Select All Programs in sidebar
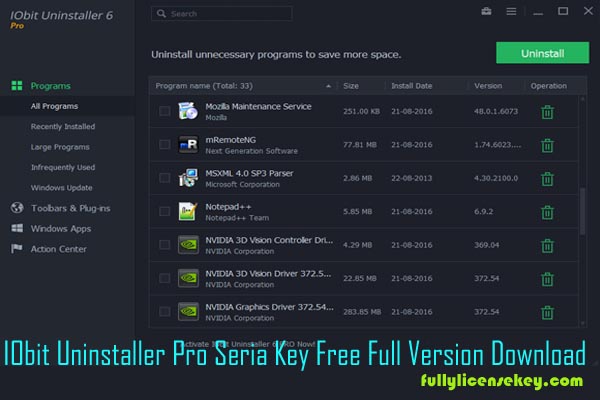Viewport: 600px width, 400px height. [54, 106]
